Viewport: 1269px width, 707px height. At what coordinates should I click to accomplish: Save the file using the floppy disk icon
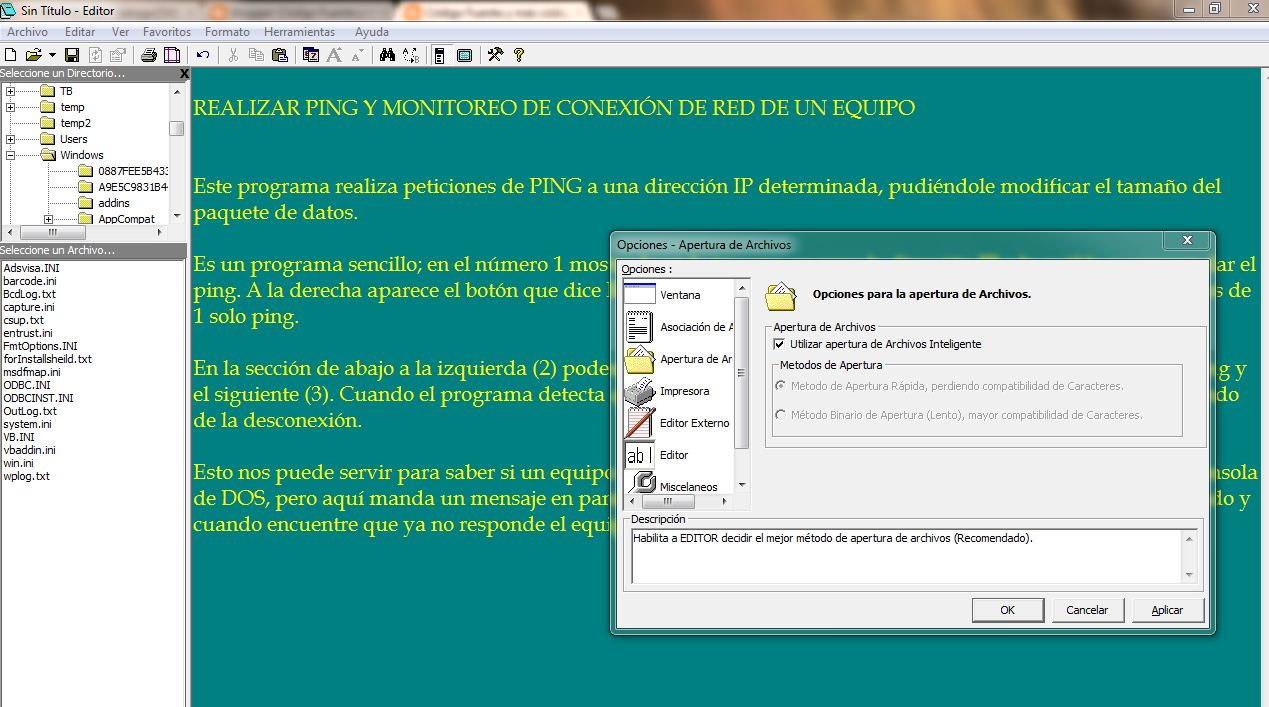[72, 54]
